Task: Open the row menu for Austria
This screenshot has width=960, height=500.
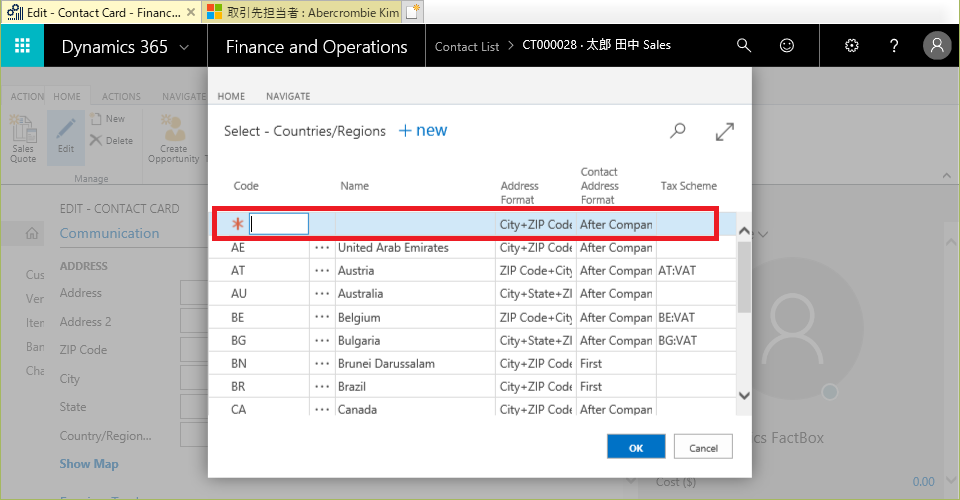Action: [321, 271]
